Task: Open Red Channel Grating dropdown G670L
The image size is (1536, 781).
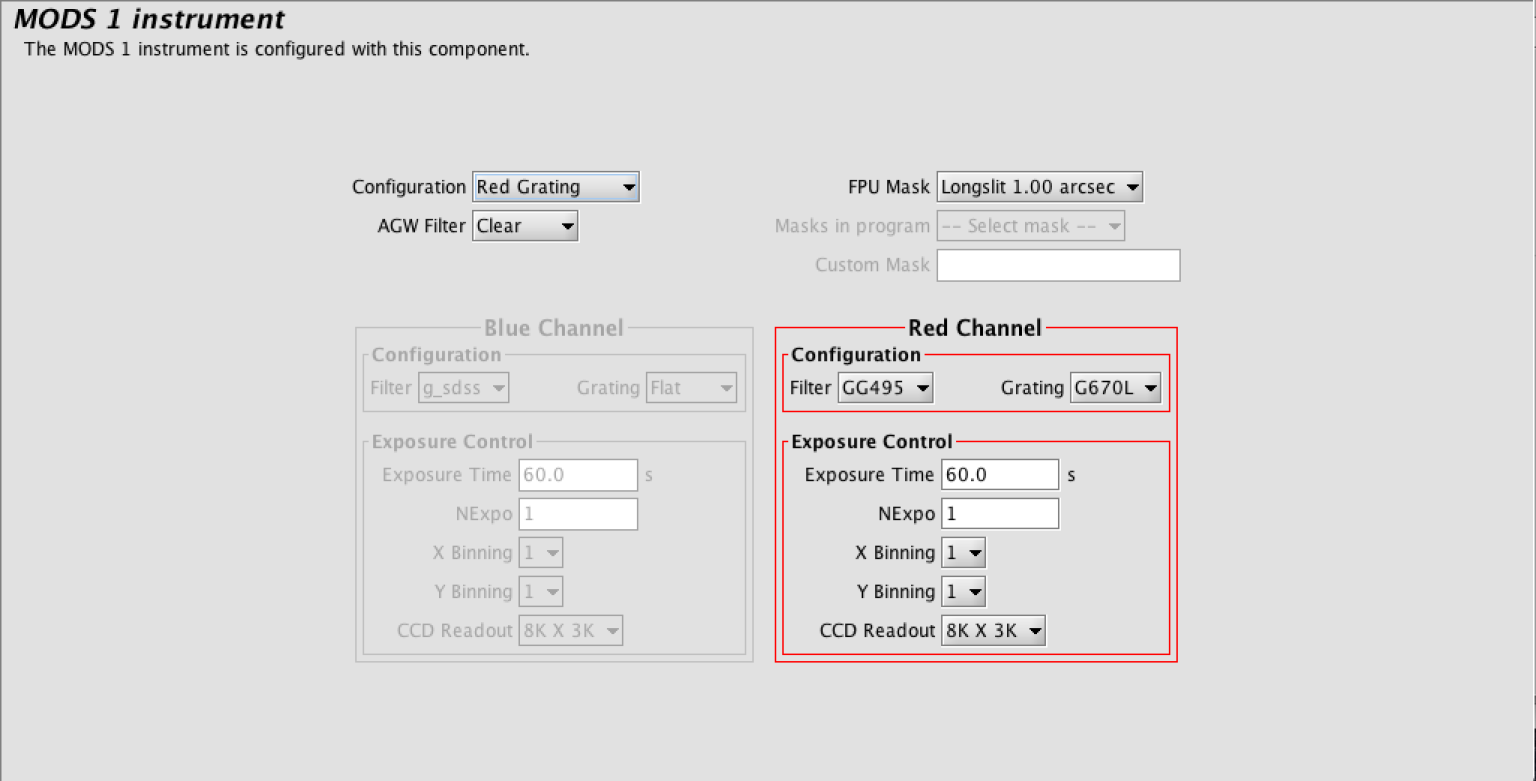Action: click(x=1115, y=388)
